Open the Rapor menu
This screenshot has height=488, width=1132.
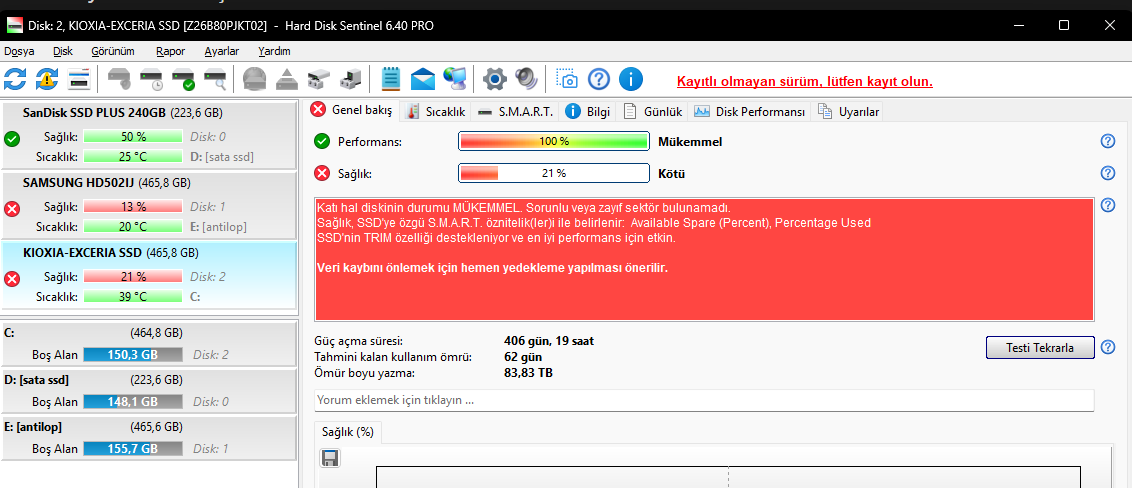(x=170, y=51)
